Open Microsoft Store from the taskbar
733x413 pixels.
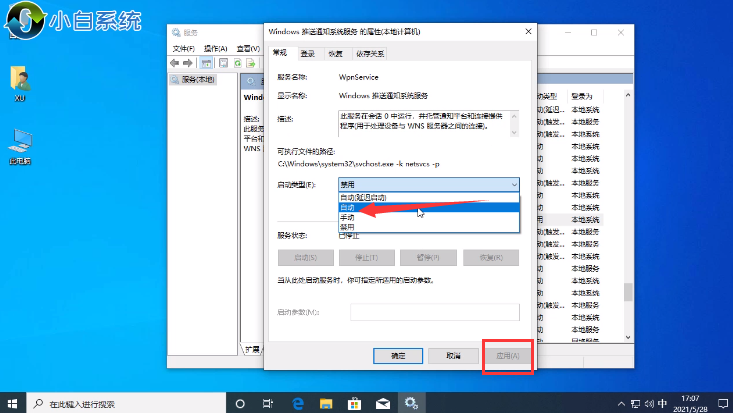(354, 403)
